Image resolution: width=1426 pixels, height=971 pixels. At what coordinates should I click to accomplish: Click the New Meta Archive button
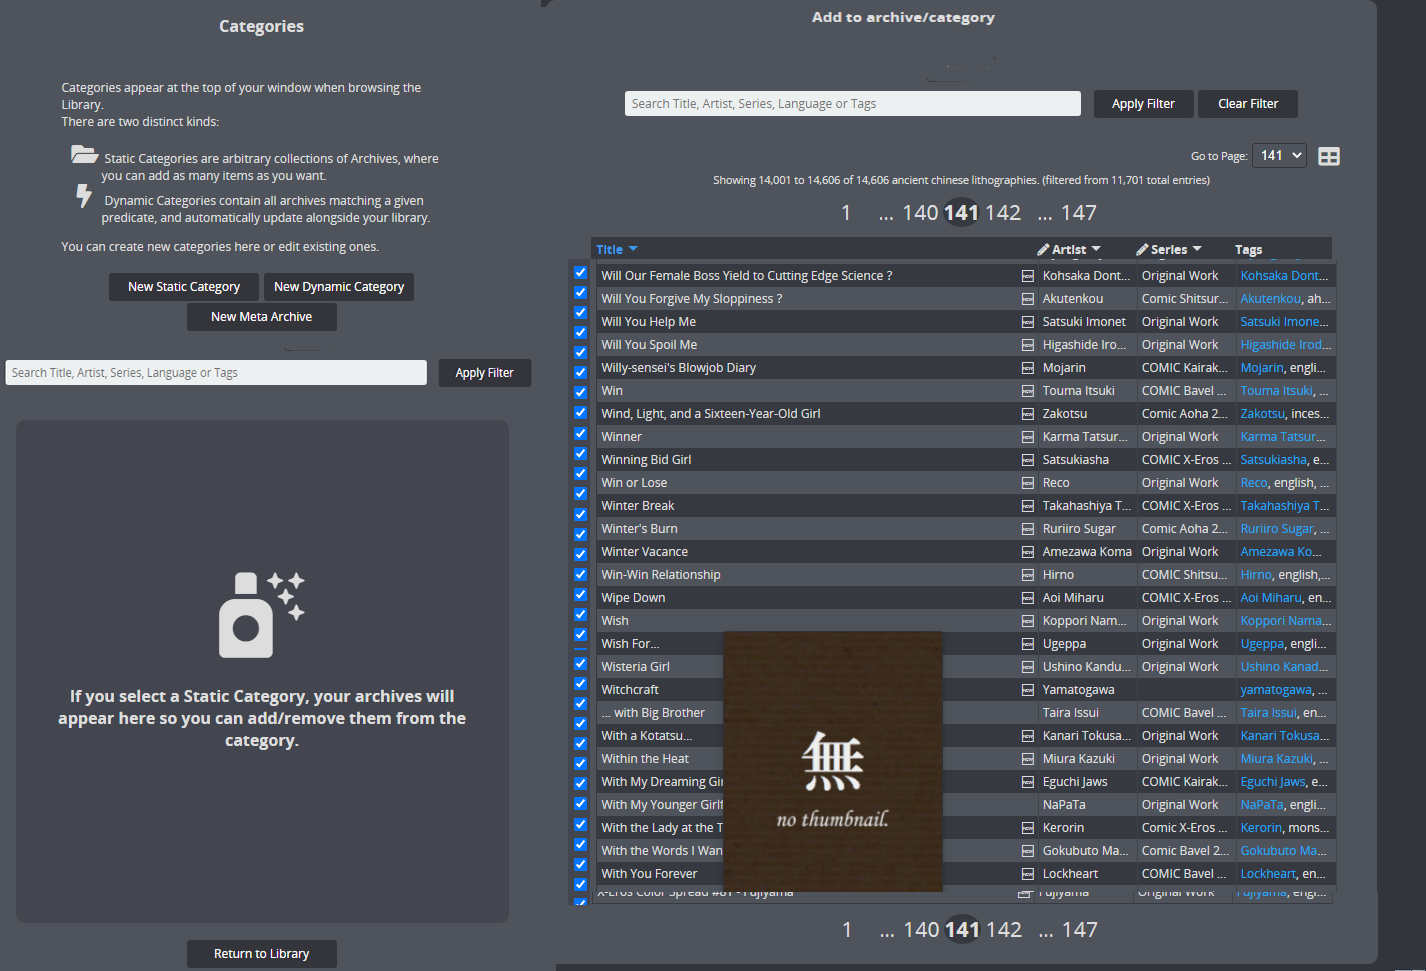tap(261, 316)
